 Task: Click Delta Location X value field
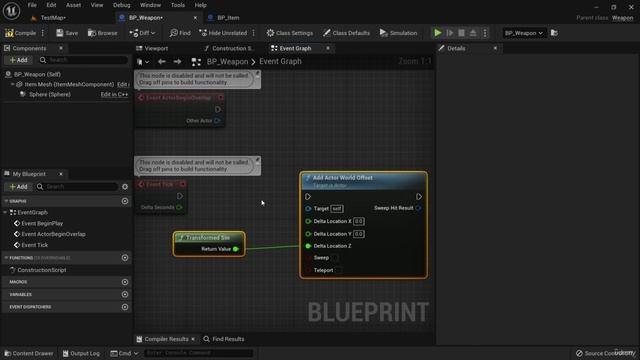(358, 222)
